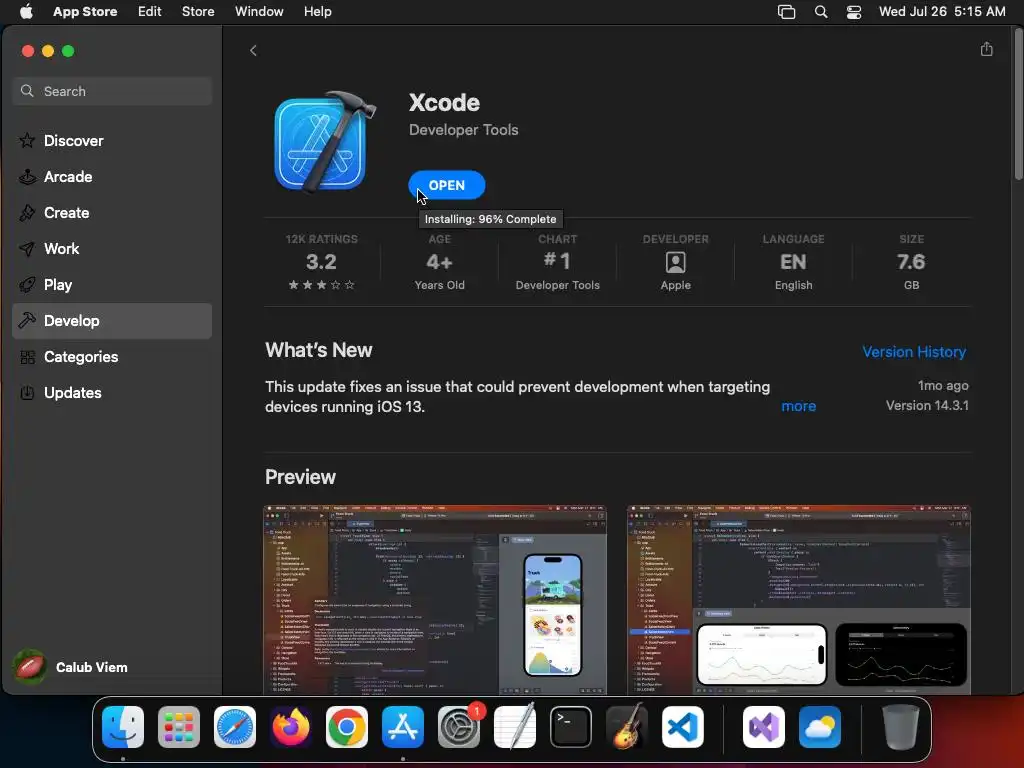Viewport: 1024px width, 768px height.
Task: Open the Store menu
Action: click(x=198, y=12)
